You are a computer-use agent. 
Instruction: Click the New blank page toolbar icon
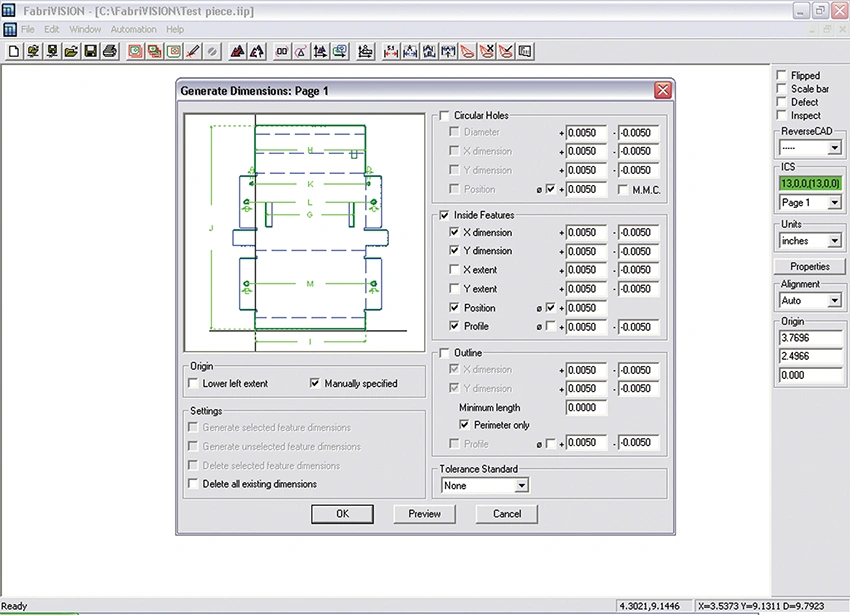pos(14,52)
